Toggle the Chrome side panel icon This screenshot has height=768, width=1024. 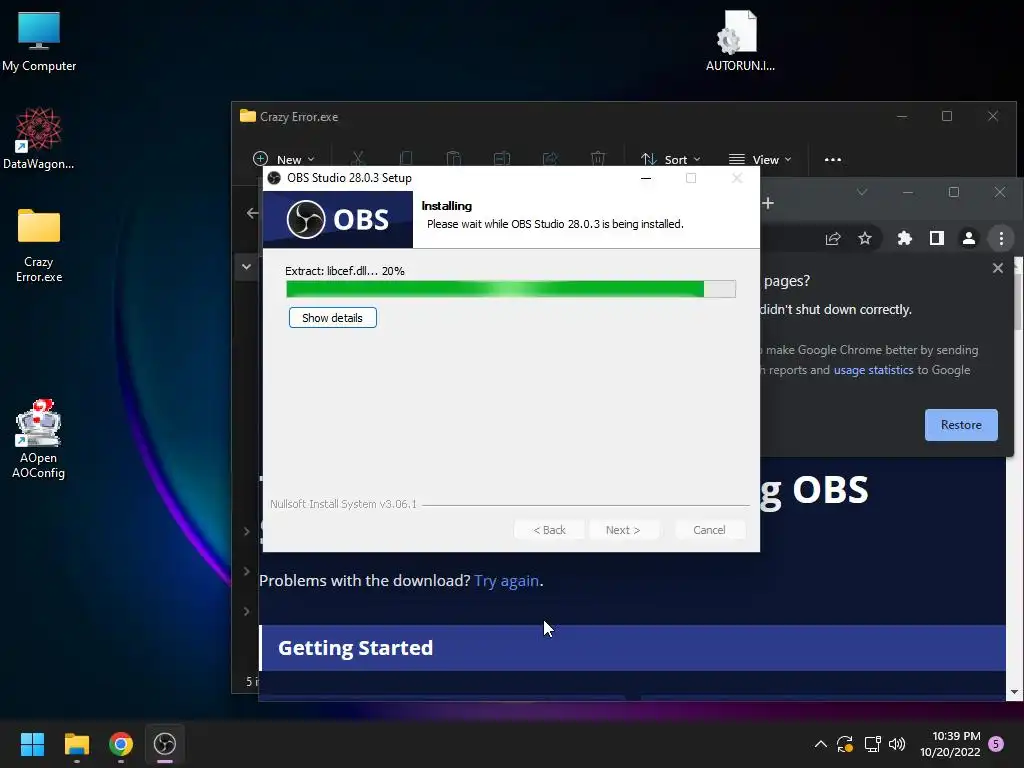pyautogui.click(x=936, y=238)
